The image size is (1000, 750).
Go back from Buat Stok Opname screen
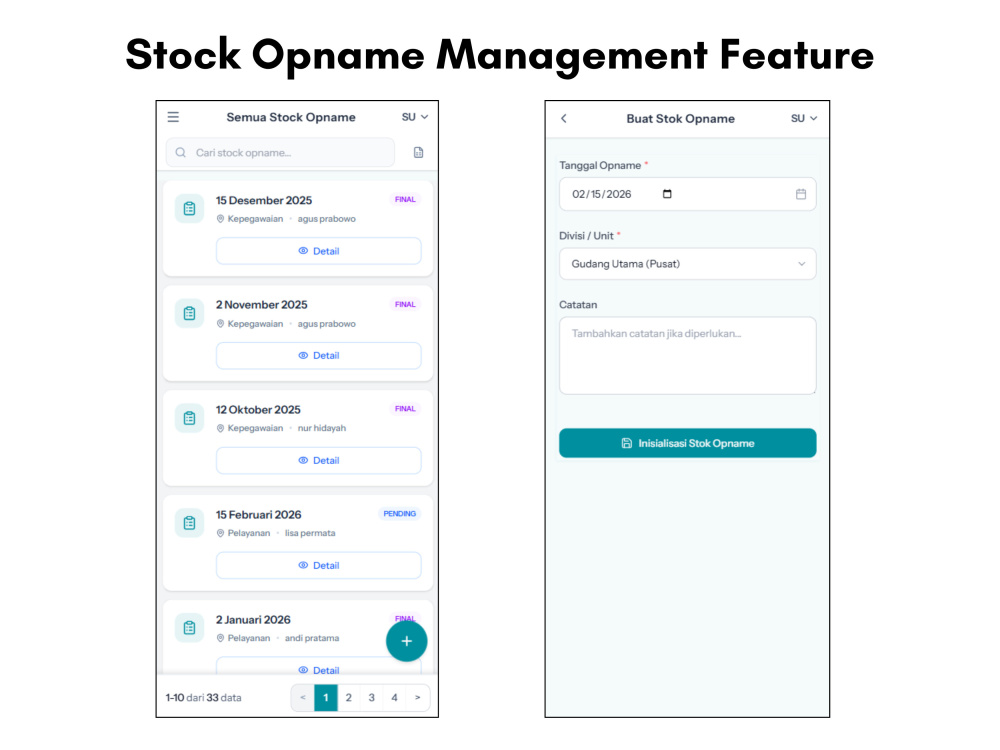point(564,119)
